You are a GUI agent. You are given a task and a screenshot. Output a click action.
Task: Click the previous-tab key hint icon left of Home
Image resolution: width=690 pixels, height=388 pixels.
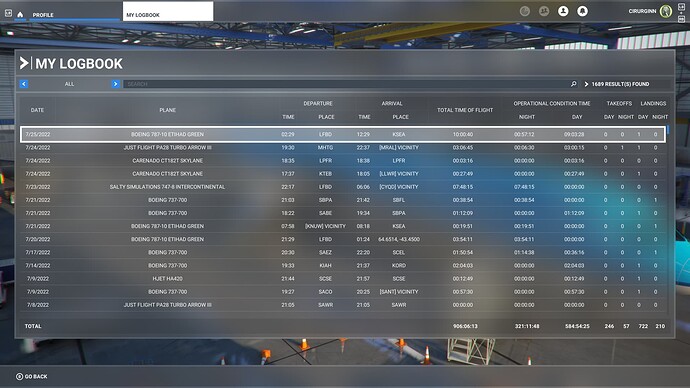pos(8,13)
